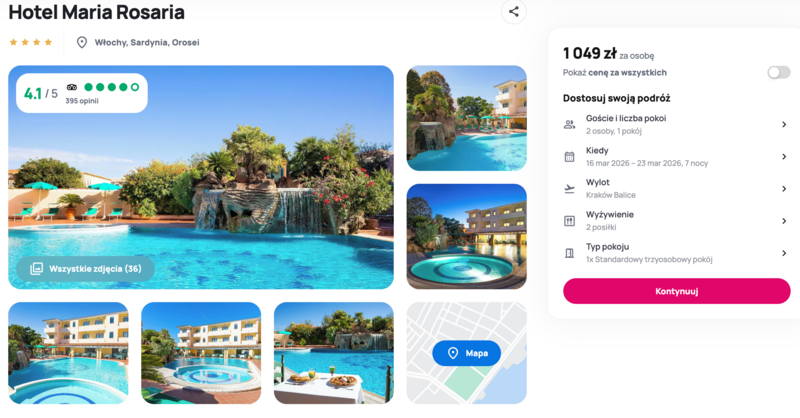The width and height of the screenshot is (800, 418).
Task: Toggle price for everyone switch
Action: point(778,72)
